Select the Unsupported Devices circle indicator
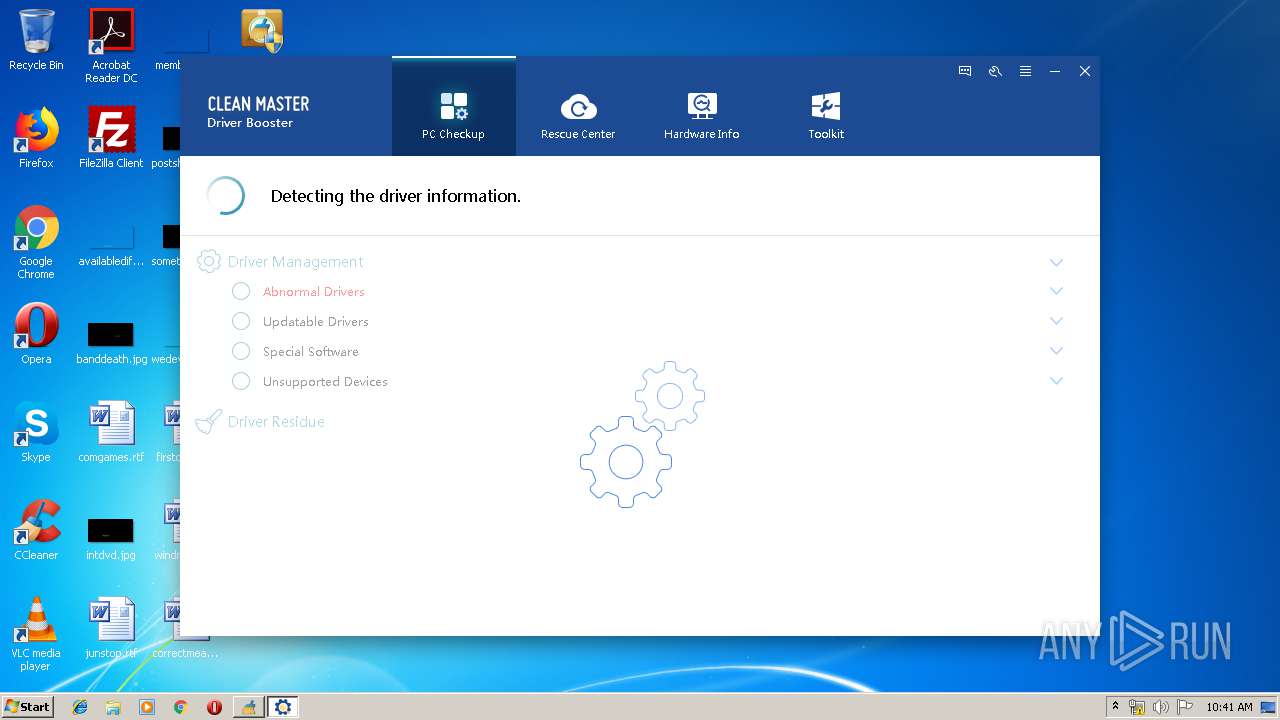The image size is (1280, 720). tap(241, 381)
